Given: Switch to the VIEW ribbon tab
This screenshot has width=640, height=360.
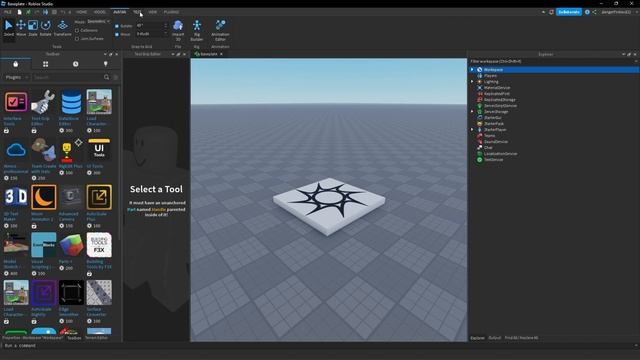Looking at the screenshot, I should (x=153, y=12).
